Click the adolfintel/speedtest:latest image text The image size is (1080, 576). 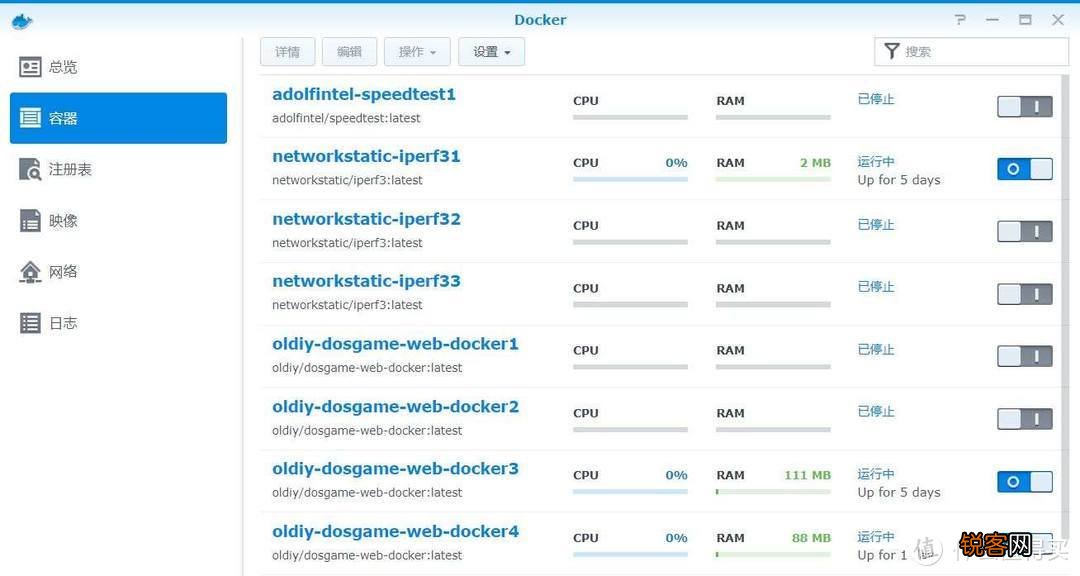click(346, 119)
